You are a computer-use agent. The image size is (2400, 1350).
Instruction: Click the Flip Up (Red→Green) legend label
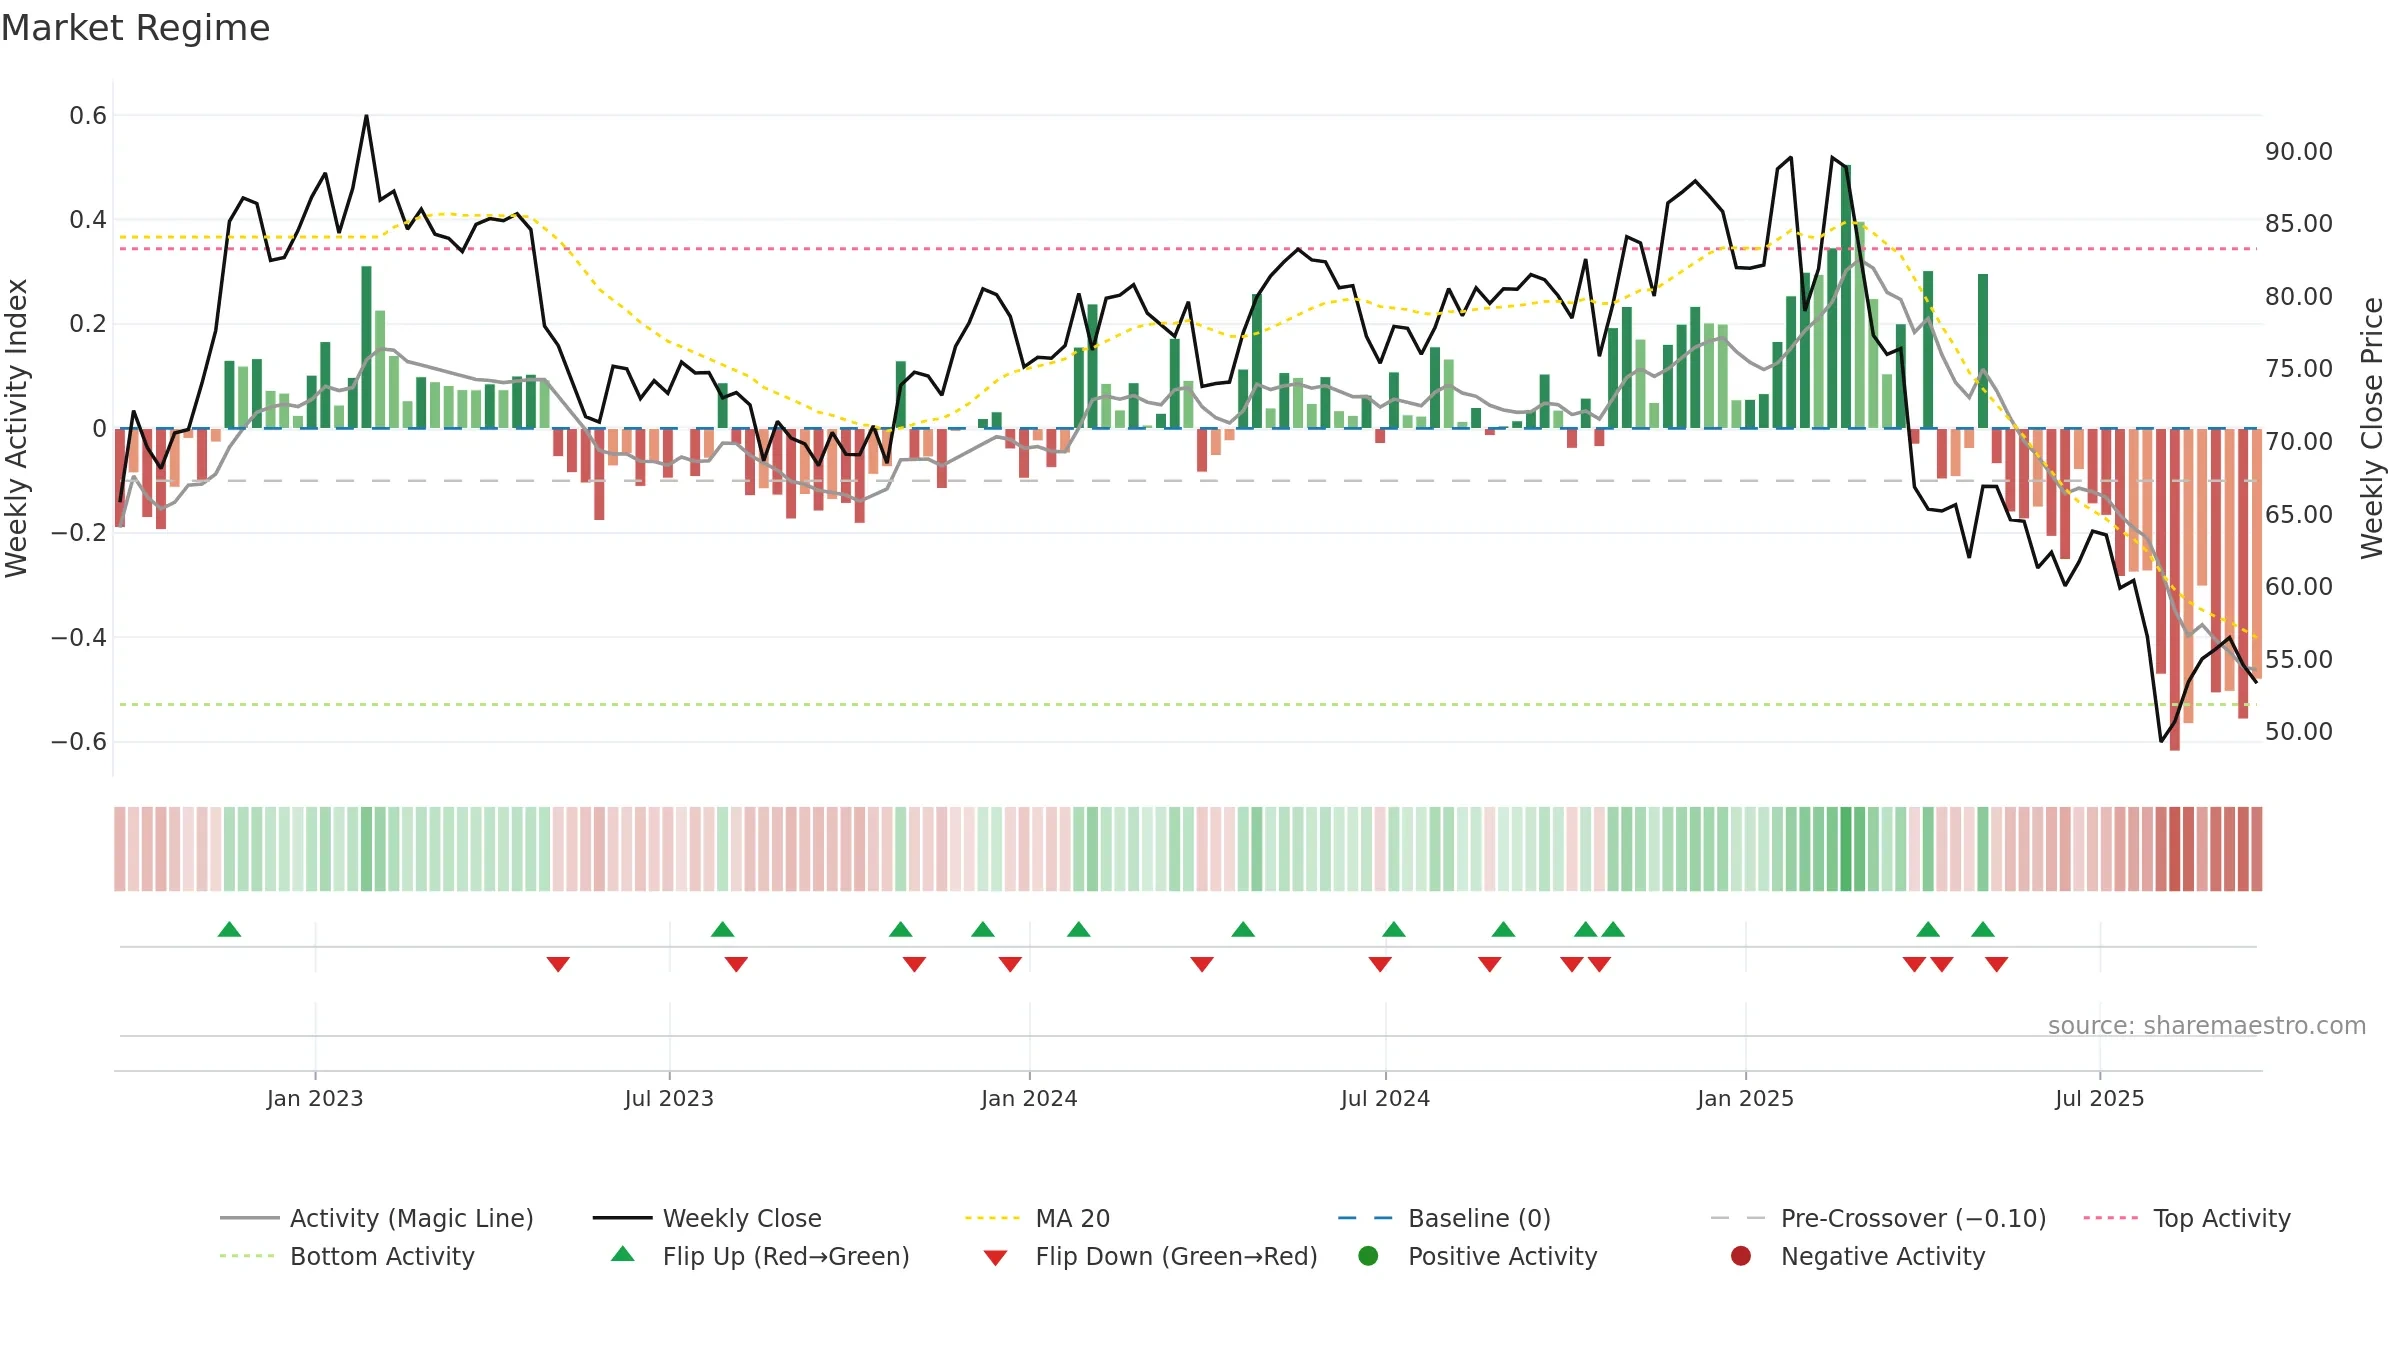pyautogui.click(x=786, y=1256)
